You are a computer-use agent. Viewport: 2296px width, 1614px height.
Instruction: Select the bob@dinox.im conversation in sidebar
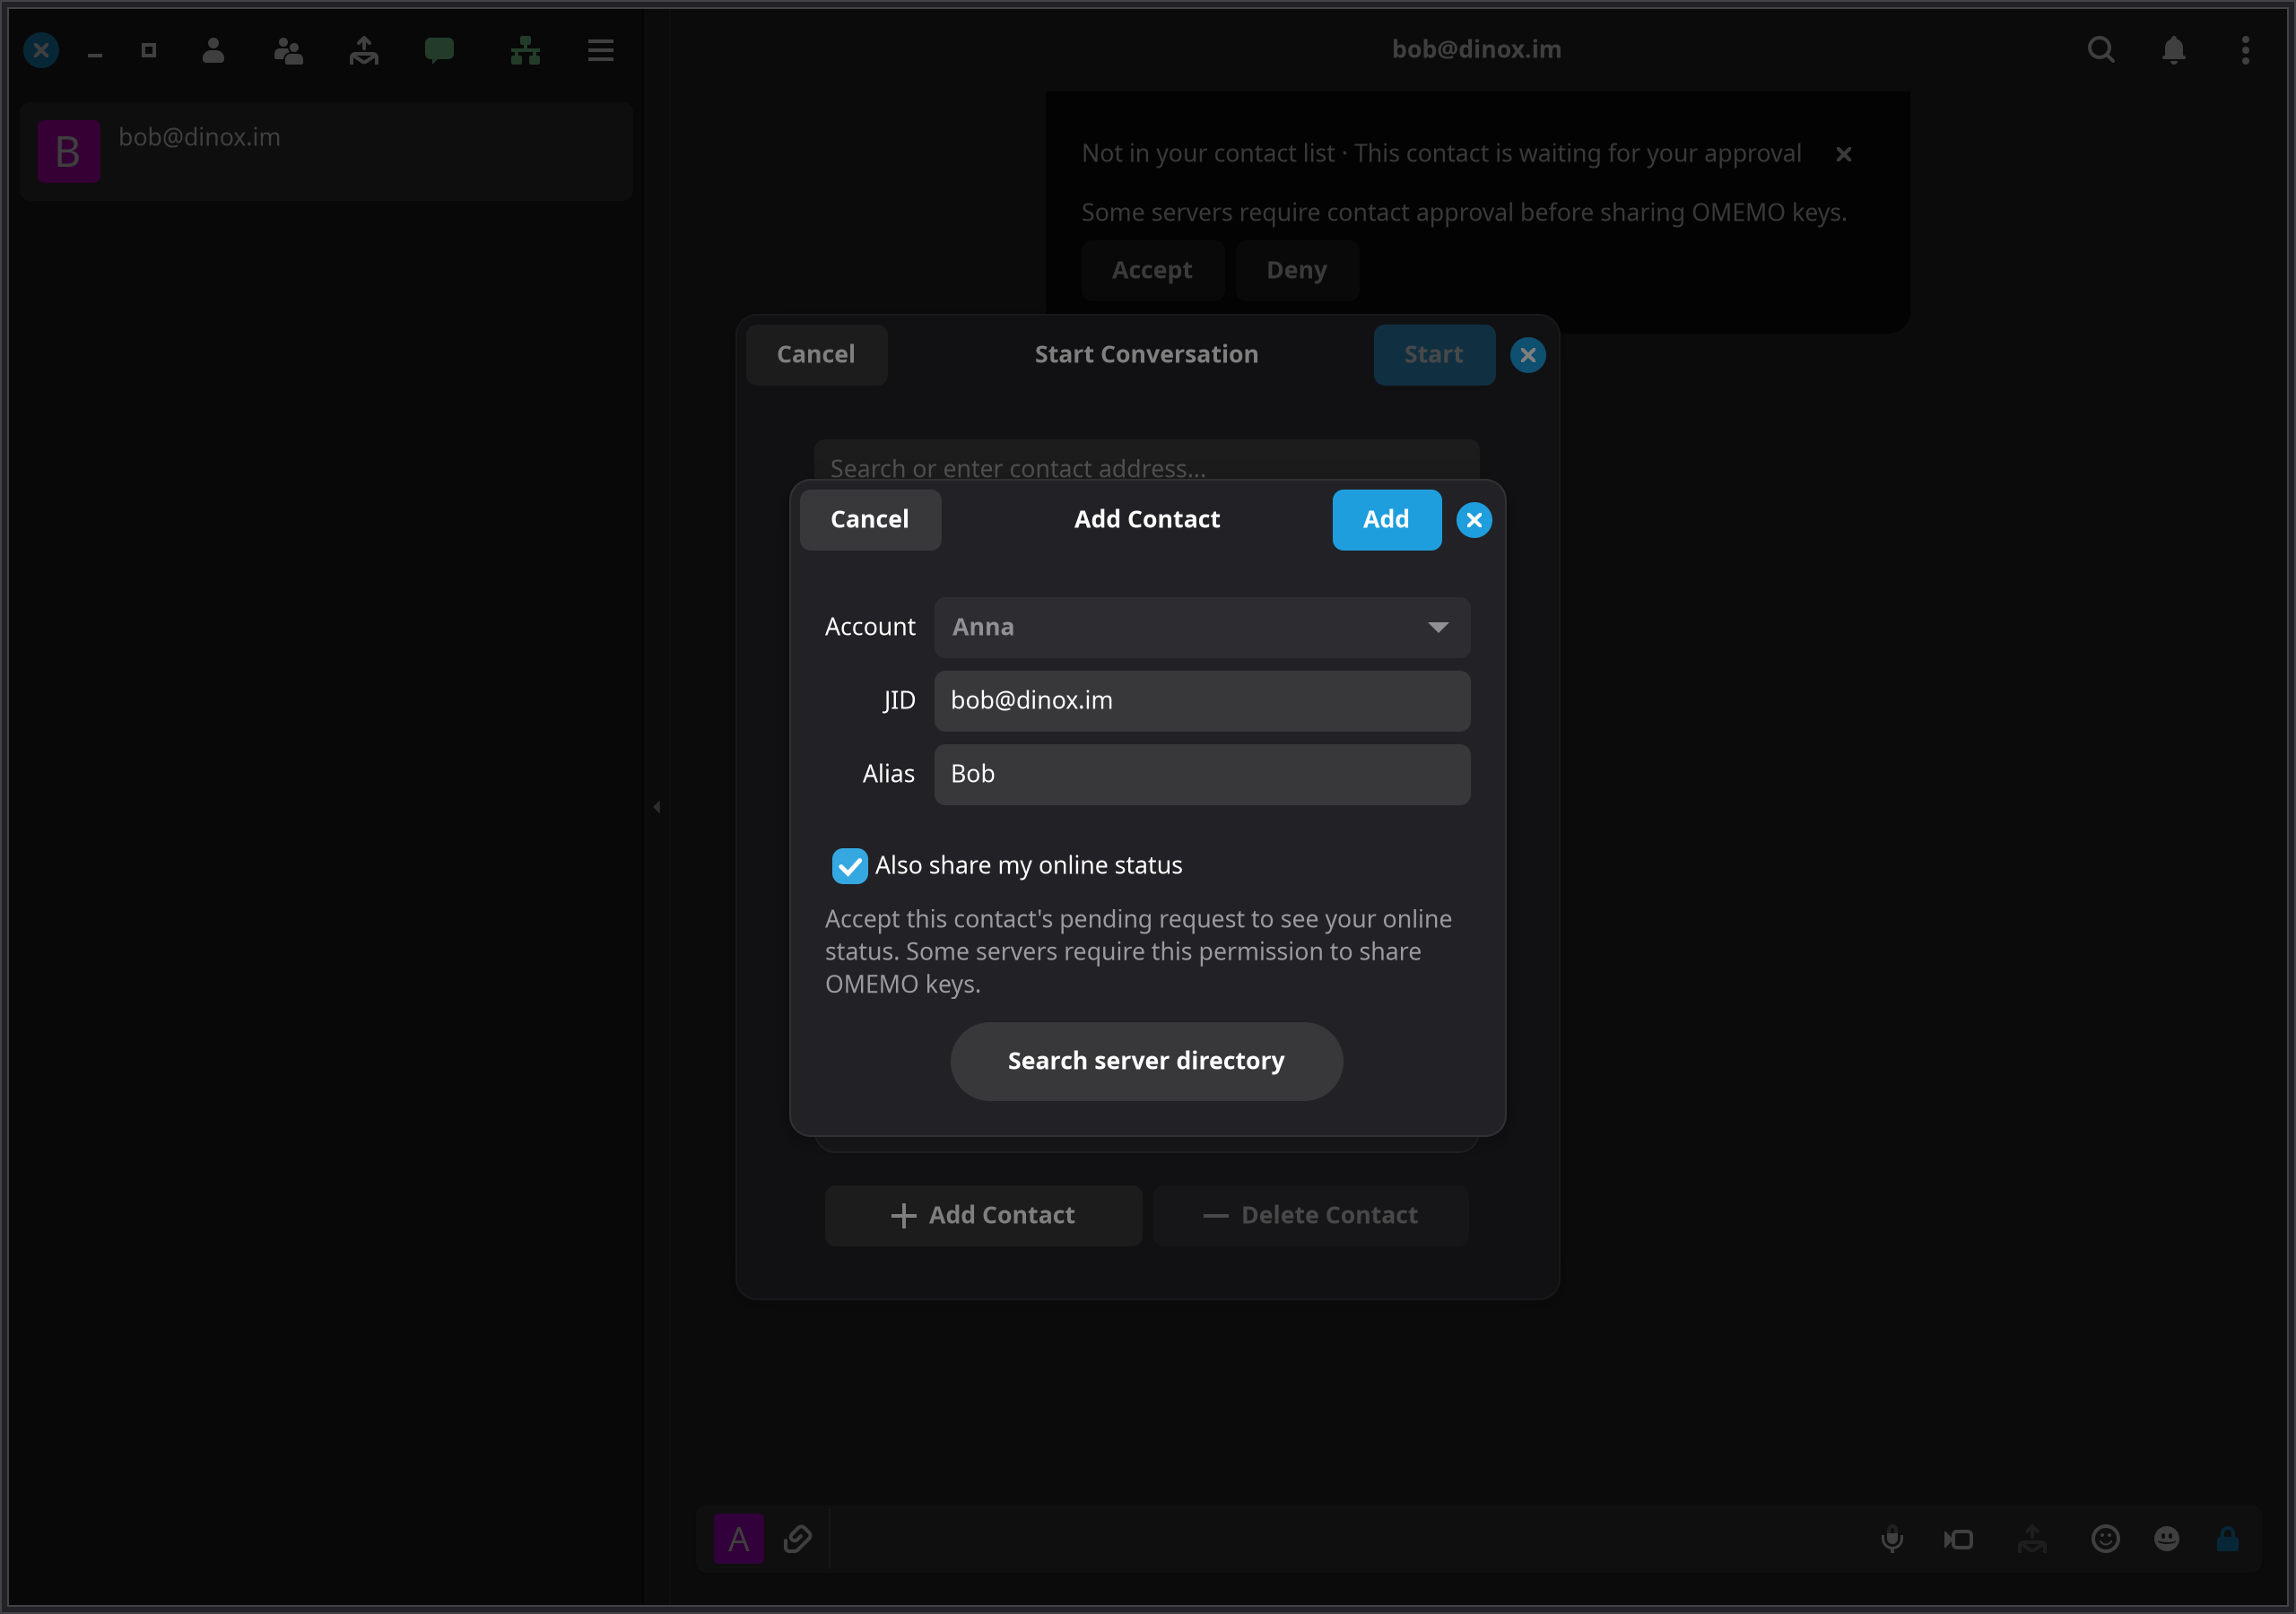pos(326,151)
